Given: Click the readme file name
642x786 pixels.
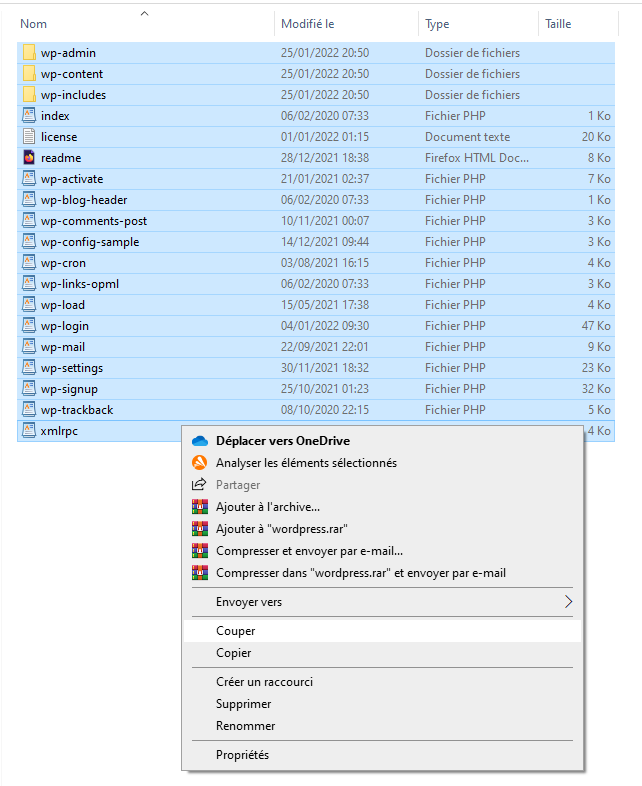Looking at the screenshot, I should pyautogui.click(x=61, y=158).
